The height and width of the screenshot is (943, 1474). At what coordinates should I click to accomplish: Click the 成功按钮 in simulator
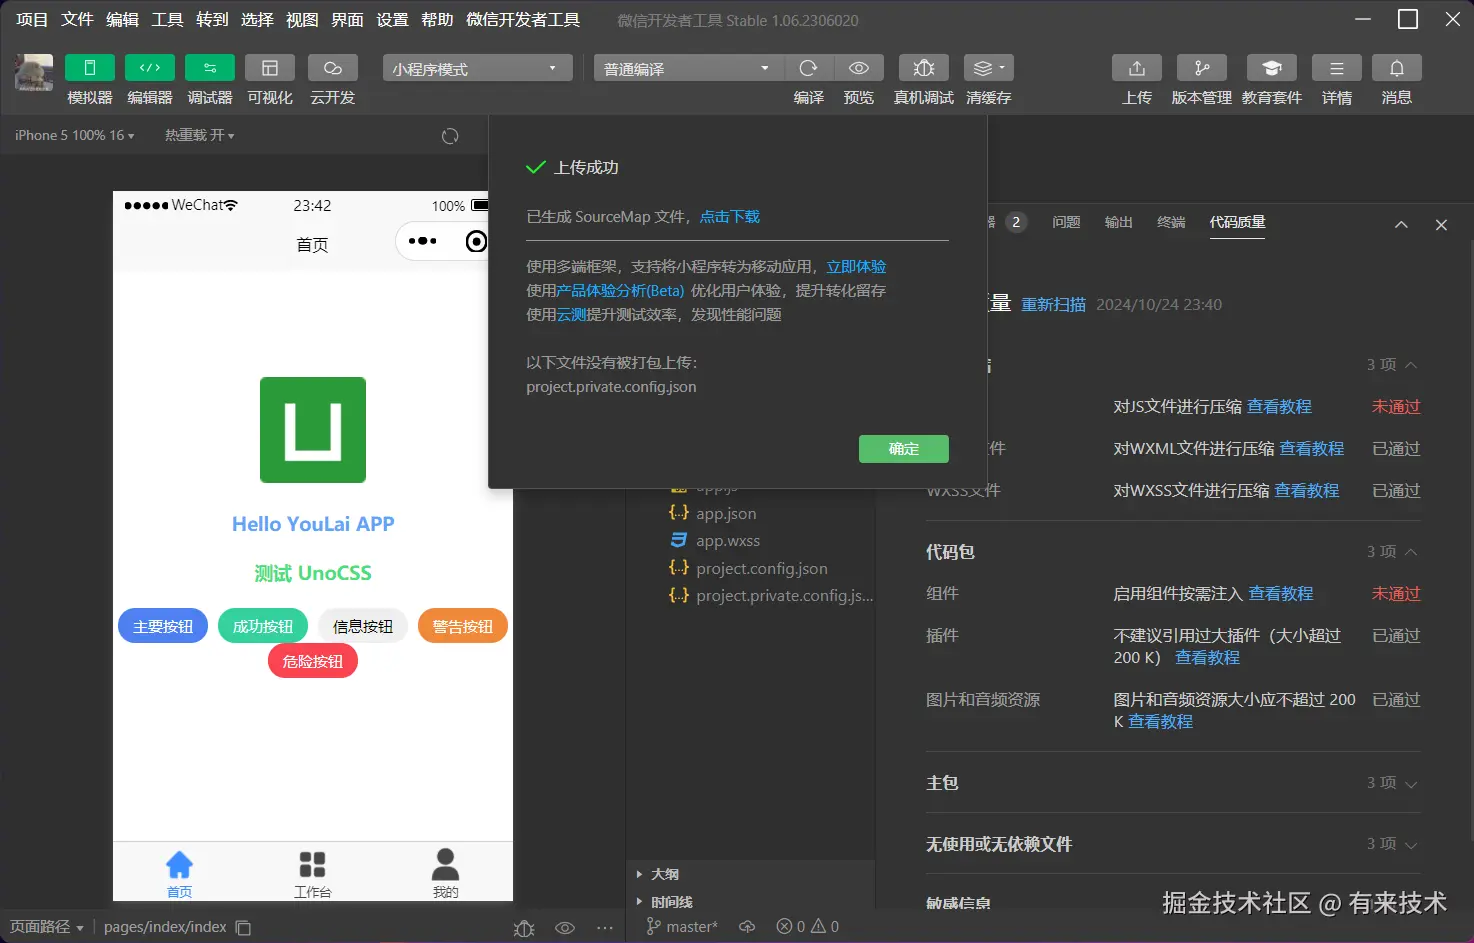pyautogui.click(x=263, y=626)
